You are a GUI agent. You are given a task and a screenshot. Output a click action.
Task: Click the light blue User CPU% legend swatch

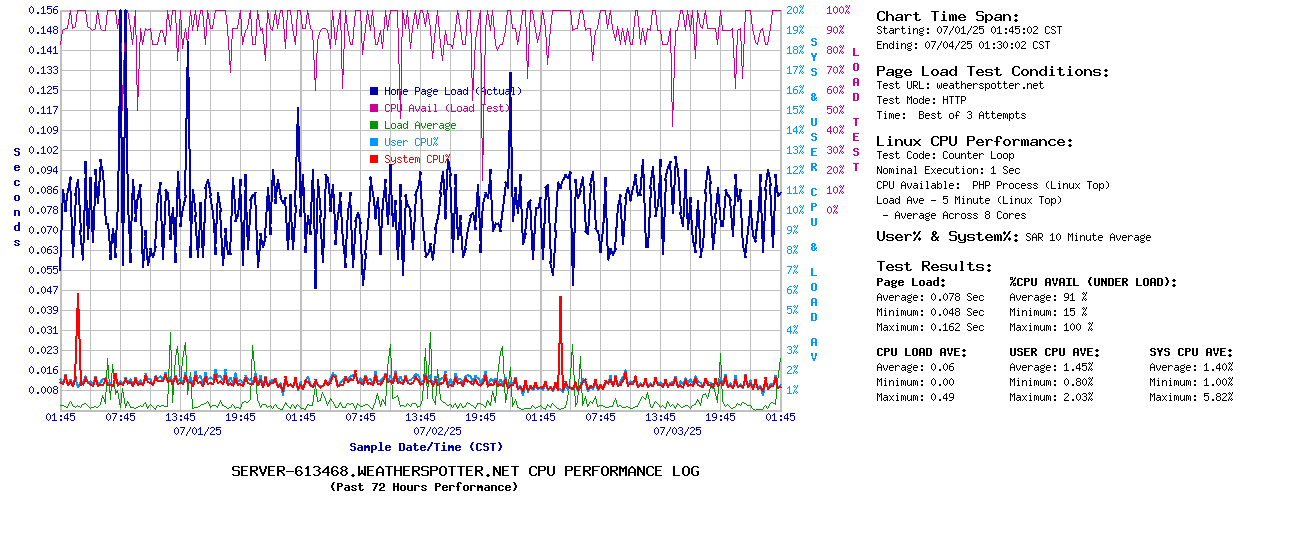pos(374,142)
